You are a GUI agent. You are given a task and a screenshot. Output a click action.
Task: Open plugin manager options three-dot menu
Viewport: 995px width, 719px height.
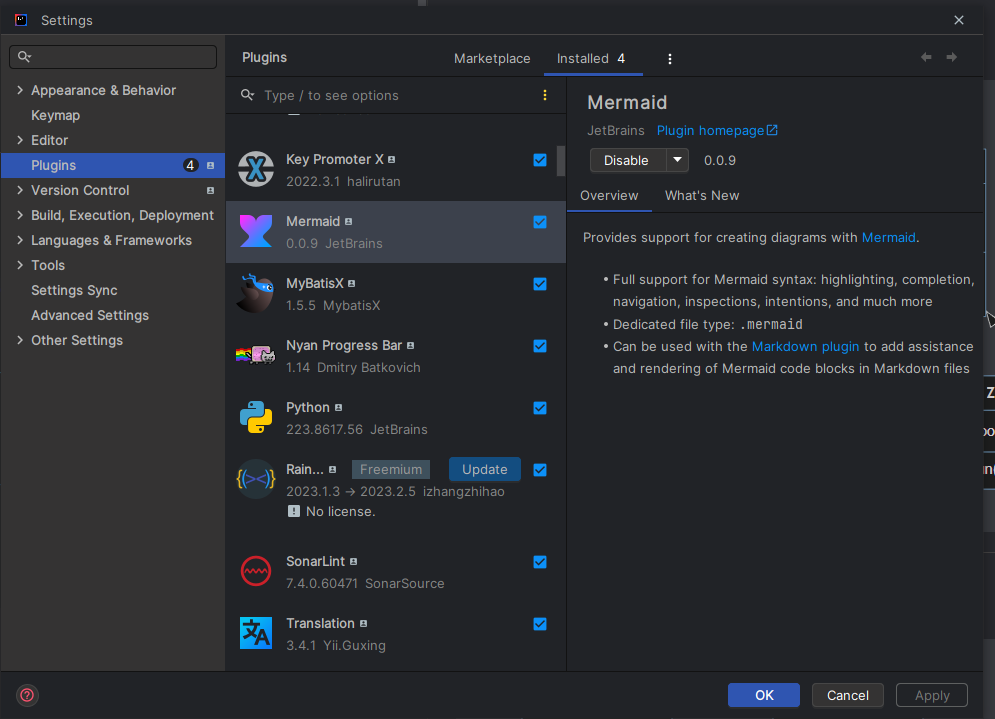point(669,59)
